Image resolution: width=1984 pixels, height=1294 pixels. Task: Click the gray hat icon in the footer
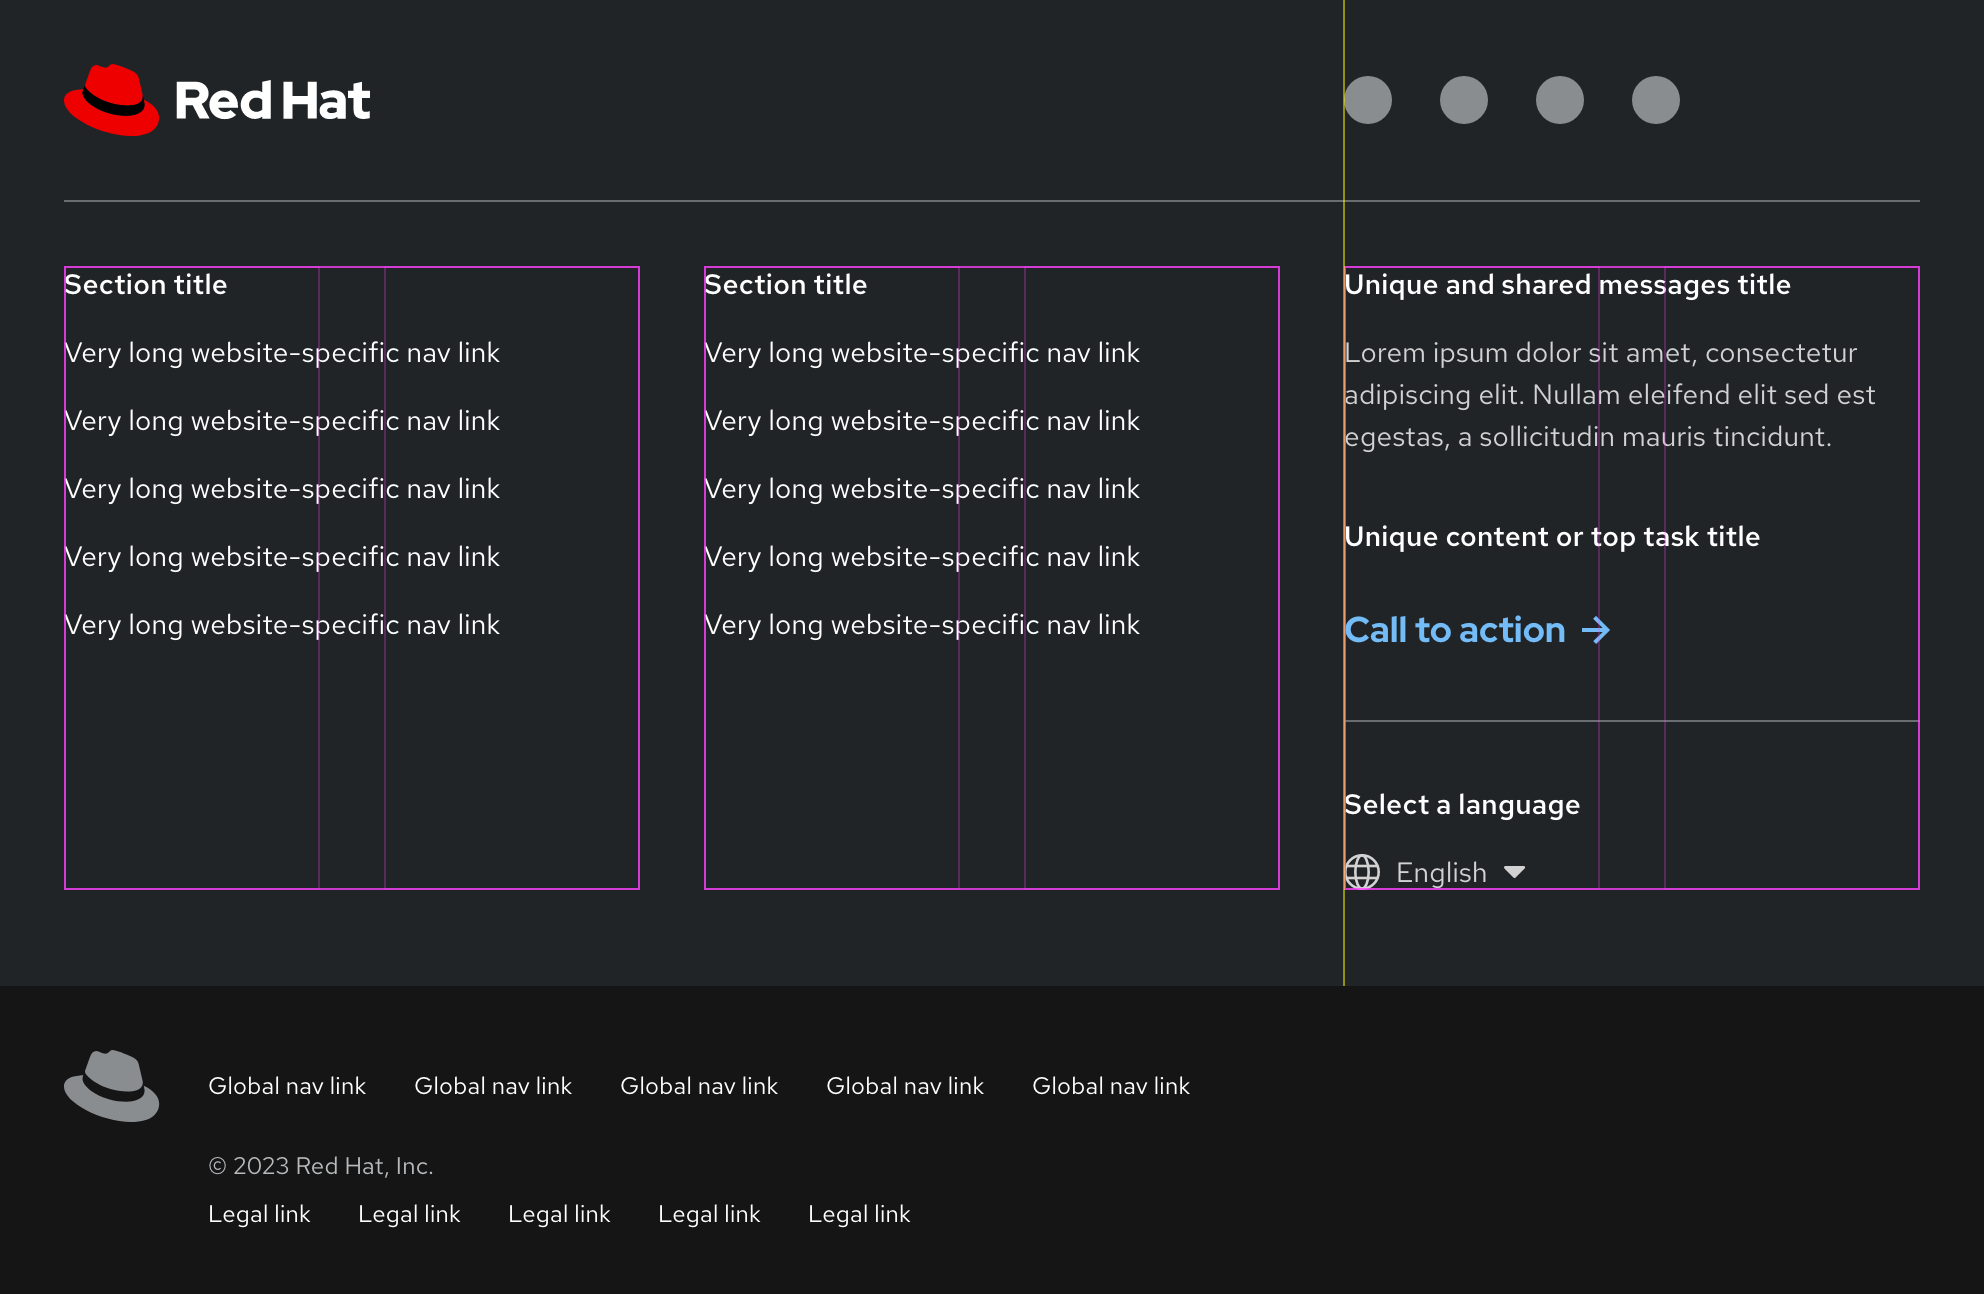[111, 1087]
